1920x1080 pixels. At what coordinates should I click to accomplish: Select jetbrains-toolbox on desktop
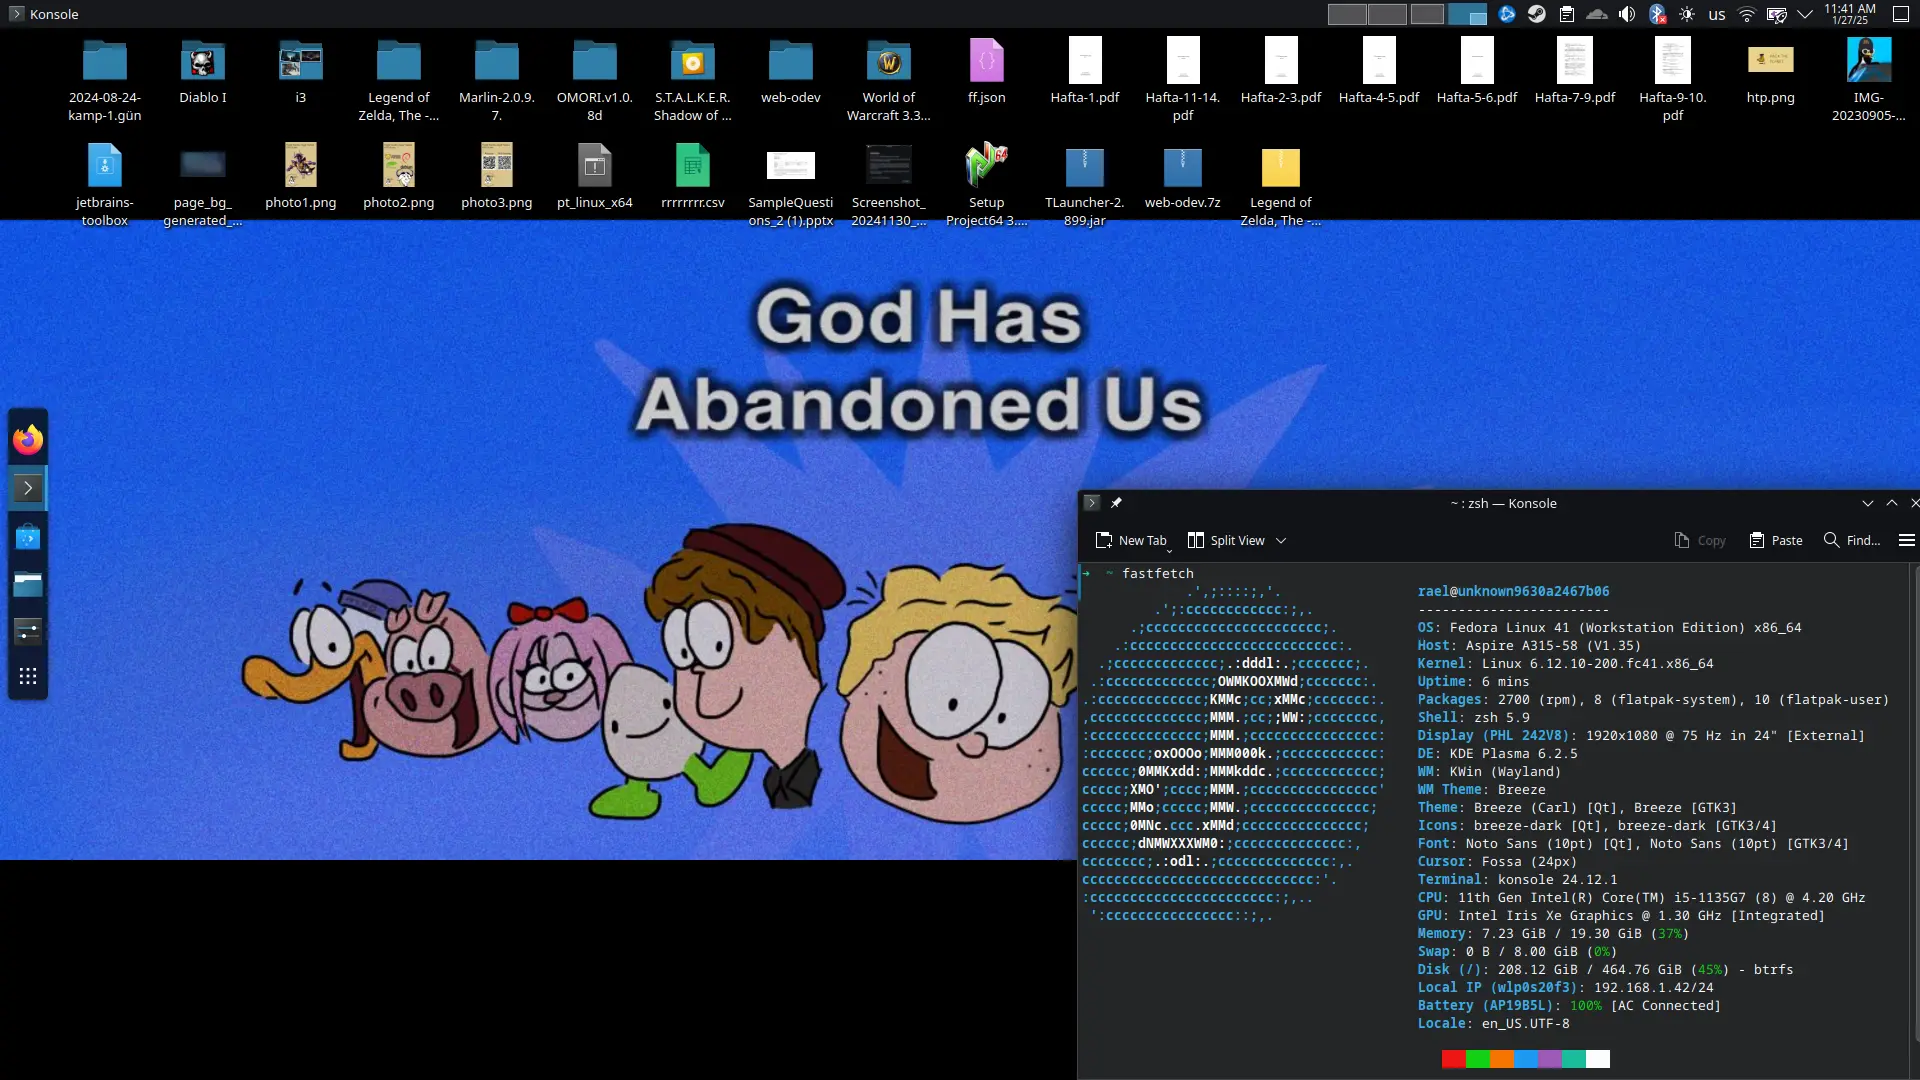(105, 185)
